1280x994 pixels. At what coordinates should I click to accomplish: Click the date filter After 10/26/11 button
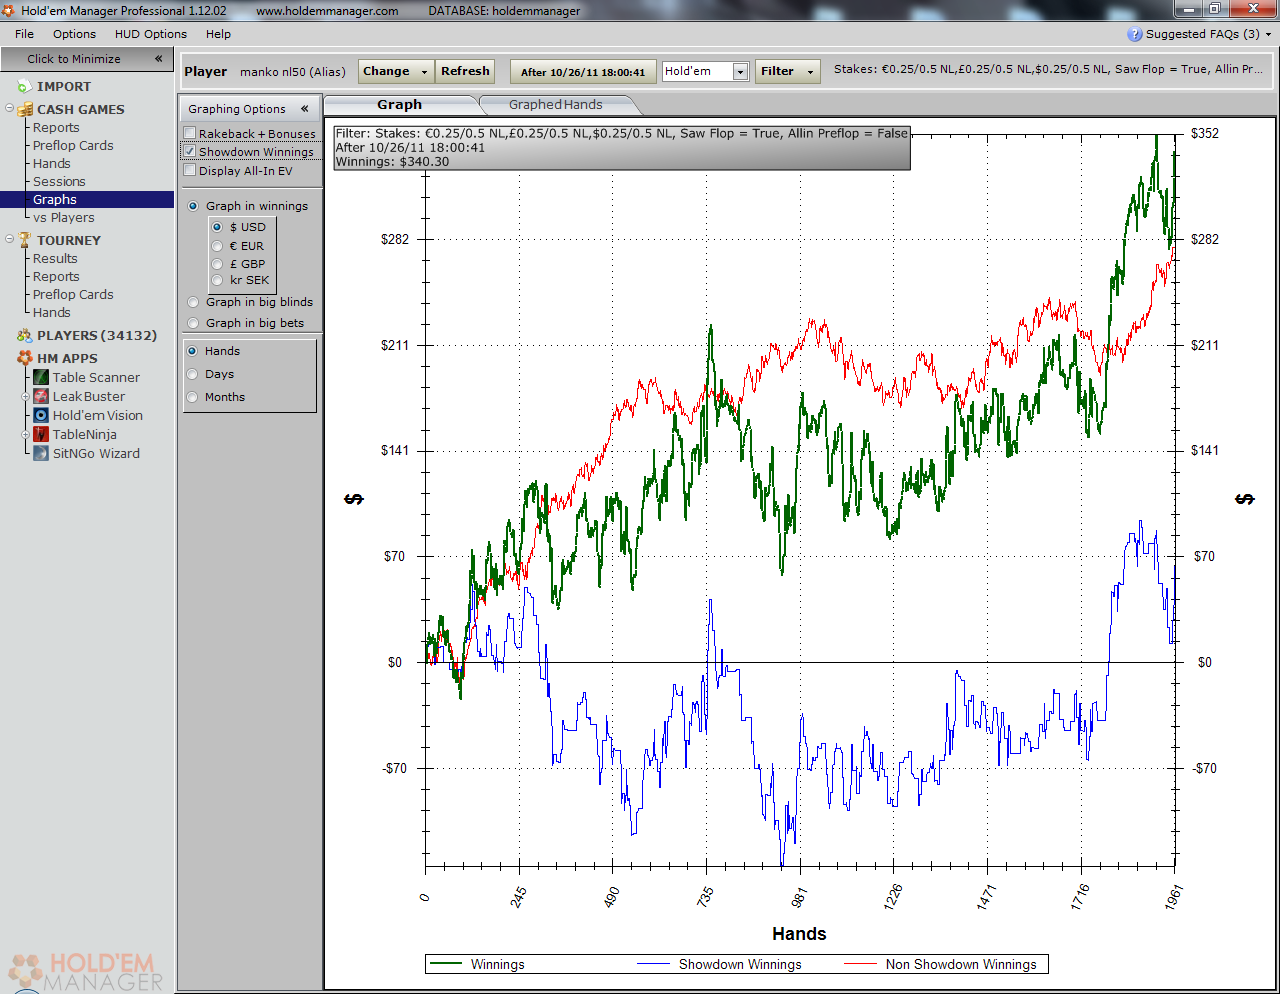click(x=583, y=72)
